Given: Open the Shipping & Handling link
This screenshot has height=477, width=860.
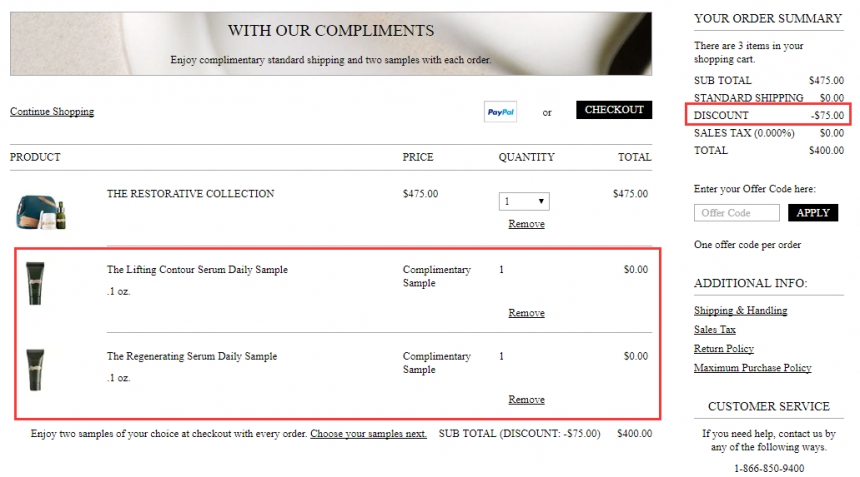Looking at the screenshot, I should coord(740,310).
